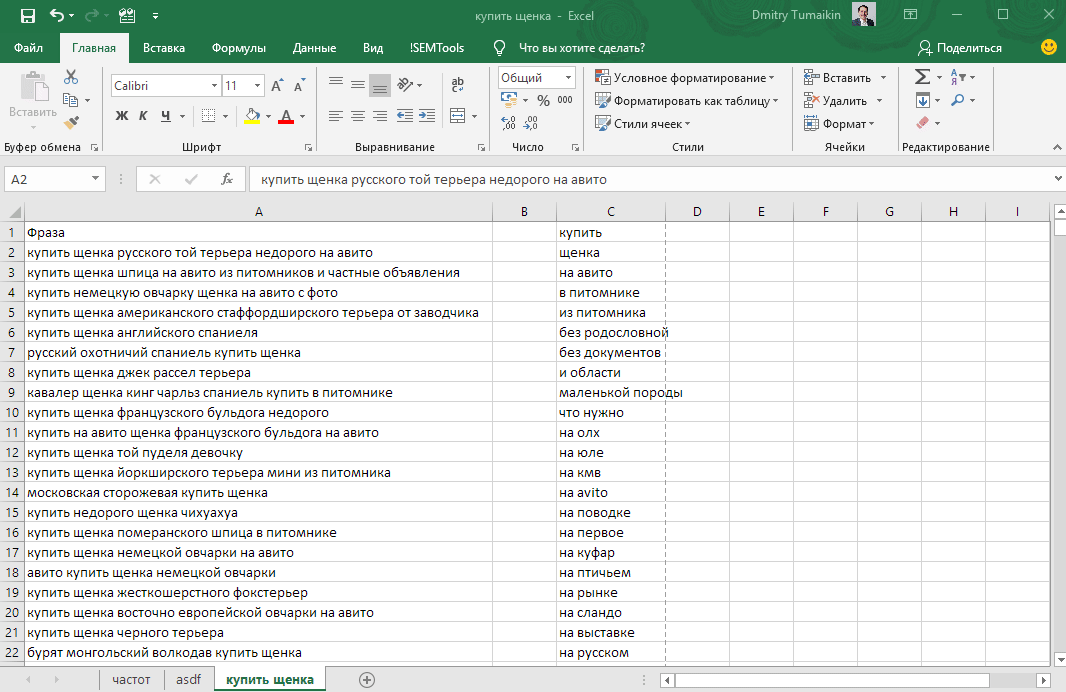Toggle bold formatting (Ж)

pyautogui.click(x=122, y=116)
